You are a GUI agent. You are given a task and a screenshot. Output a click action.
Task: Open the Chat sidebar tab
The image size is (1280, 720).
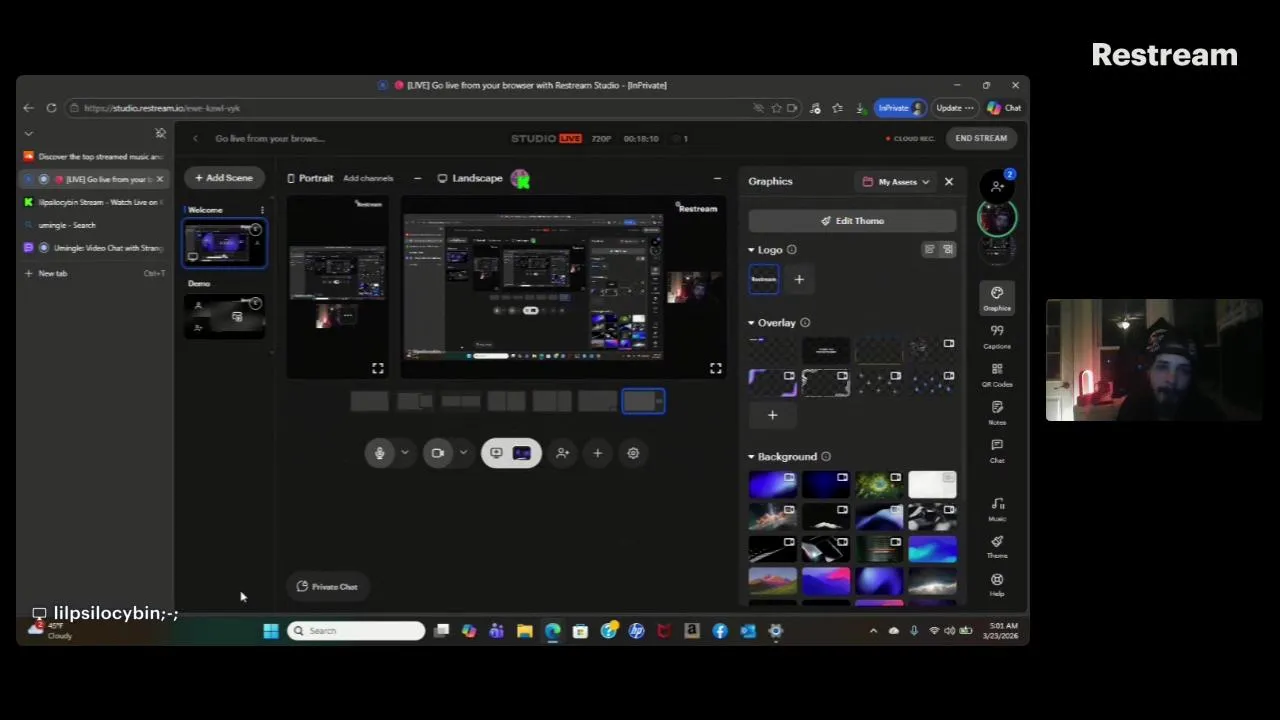coord(997,451)
